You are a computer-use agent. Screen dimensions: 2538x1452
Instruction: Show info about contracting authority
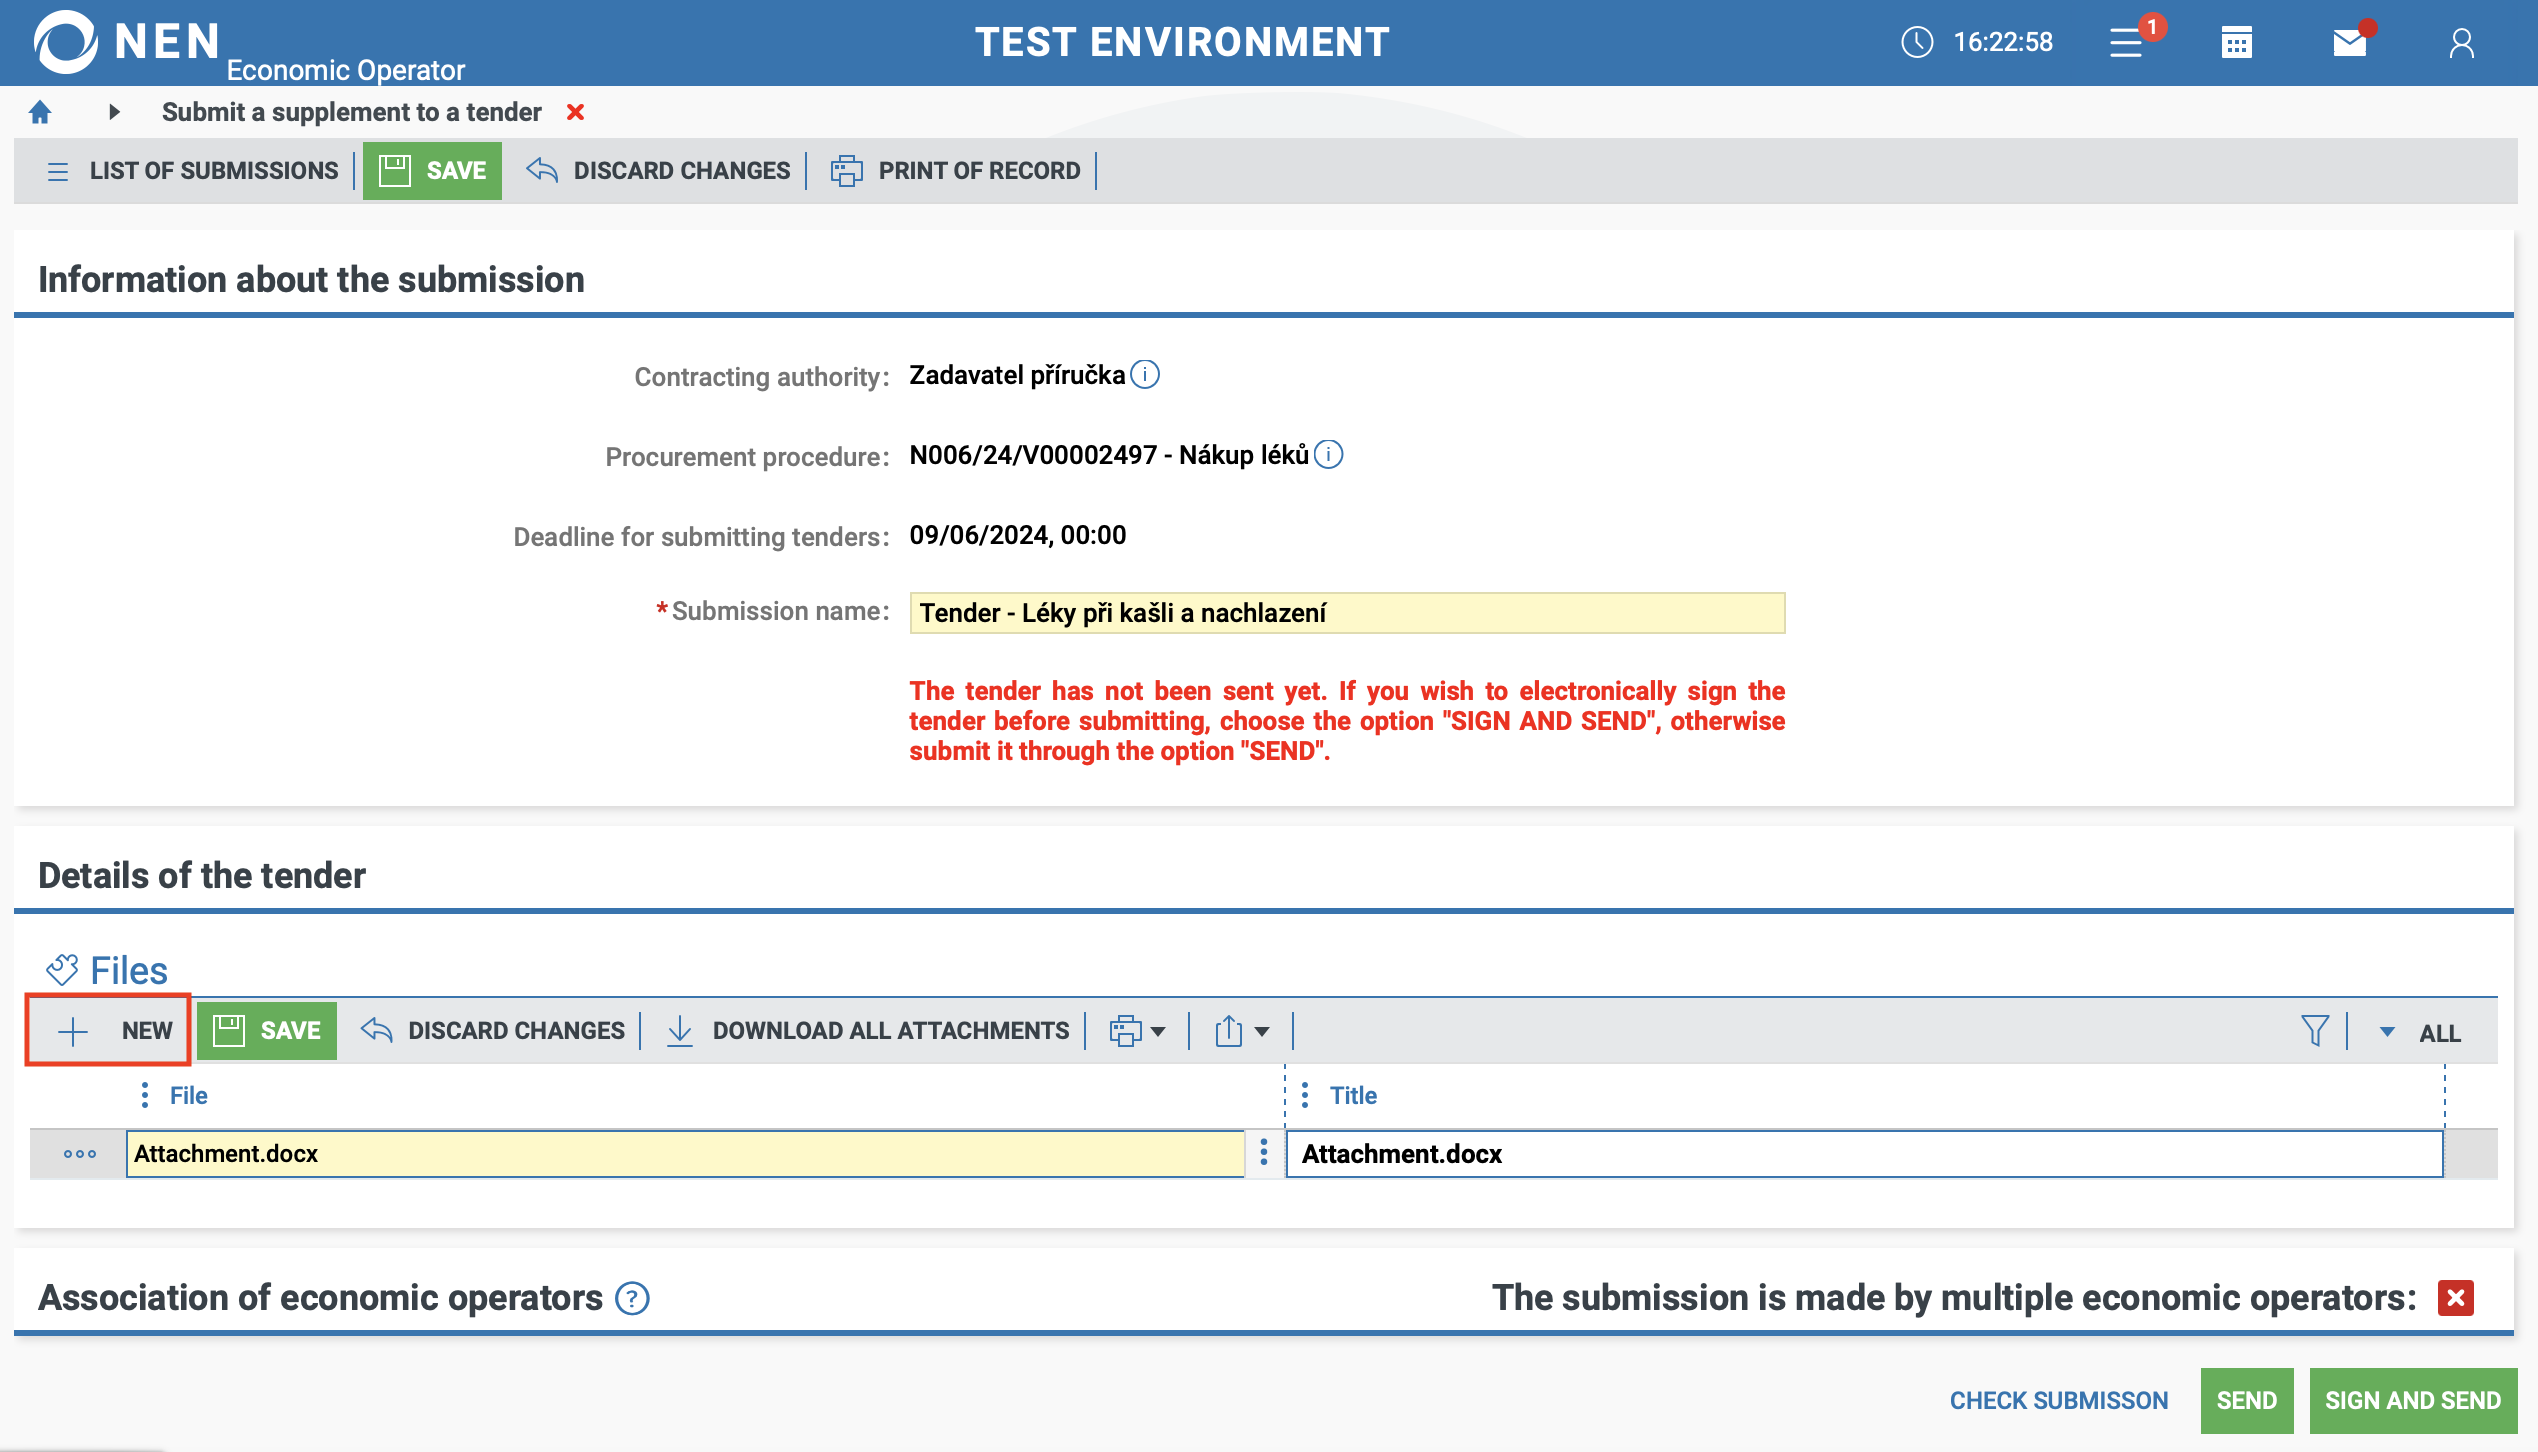pos(1145,375)
